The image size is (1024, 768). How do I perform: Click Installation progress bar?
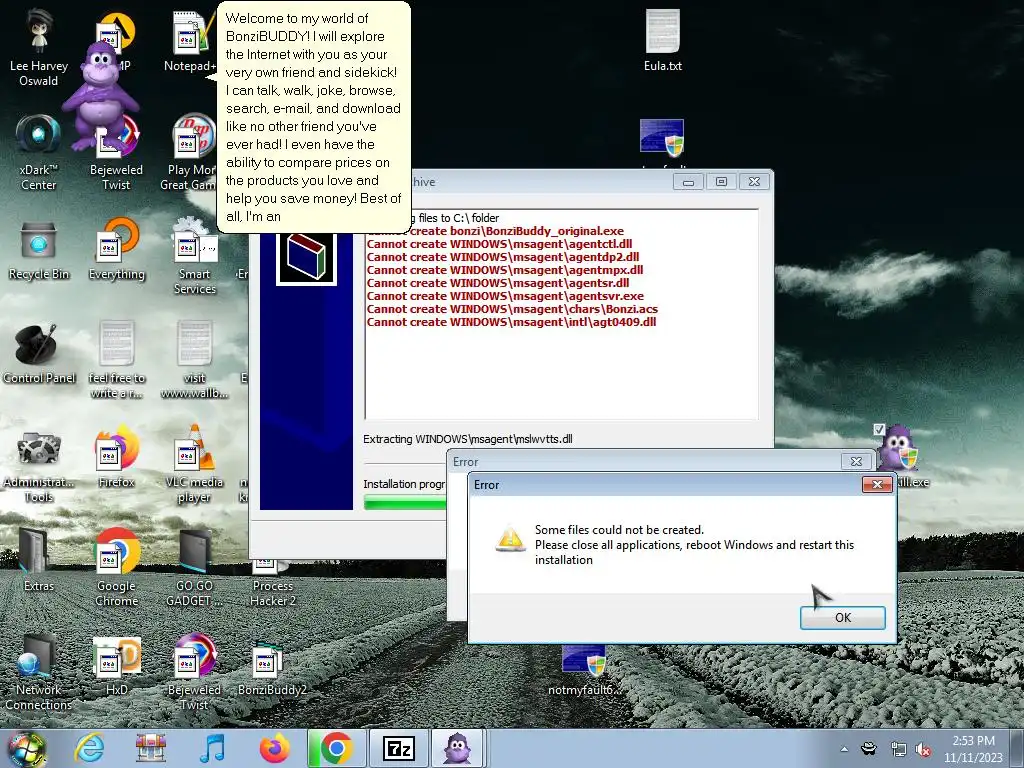click(405, 503)
